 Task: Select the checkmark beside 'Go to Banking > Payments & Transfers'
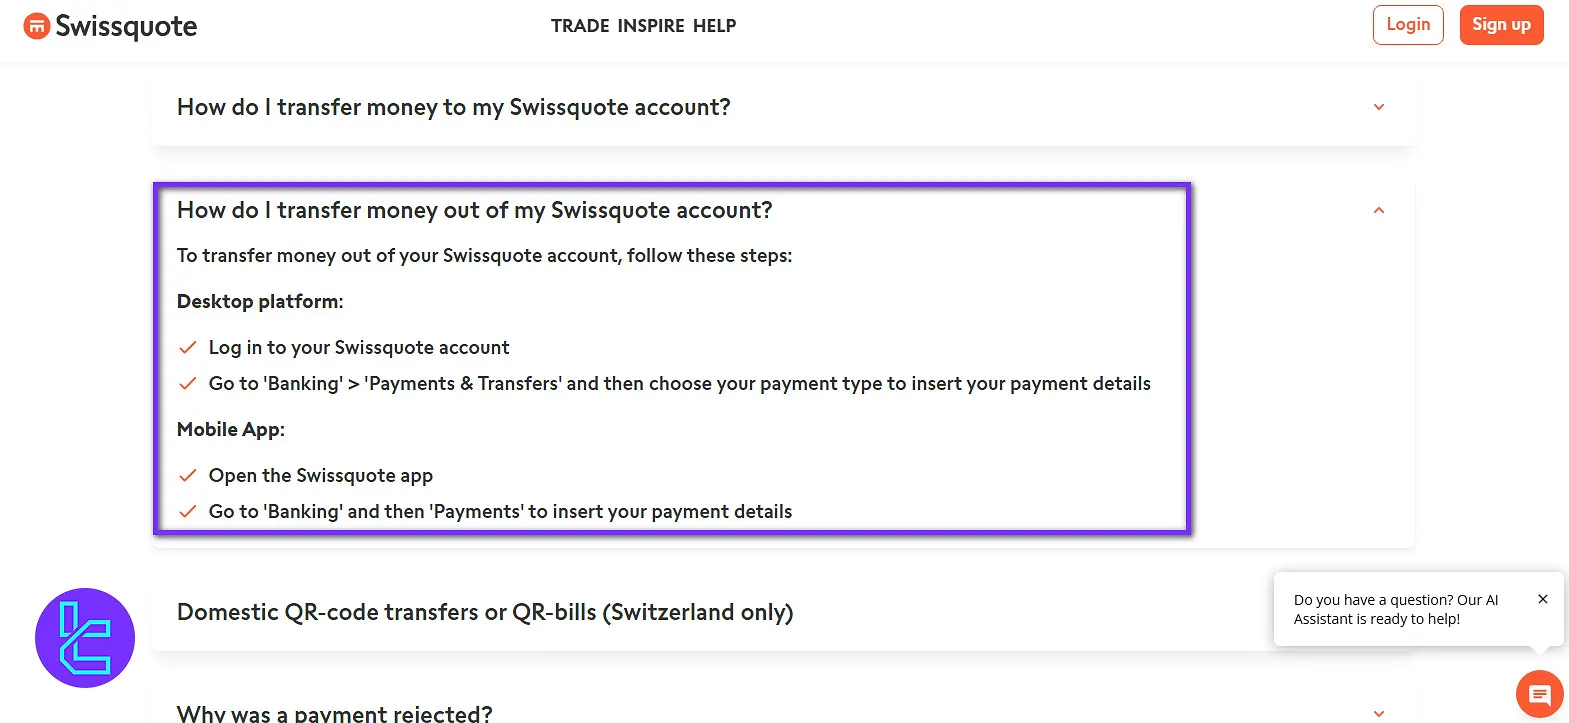(x=188, y=383)
